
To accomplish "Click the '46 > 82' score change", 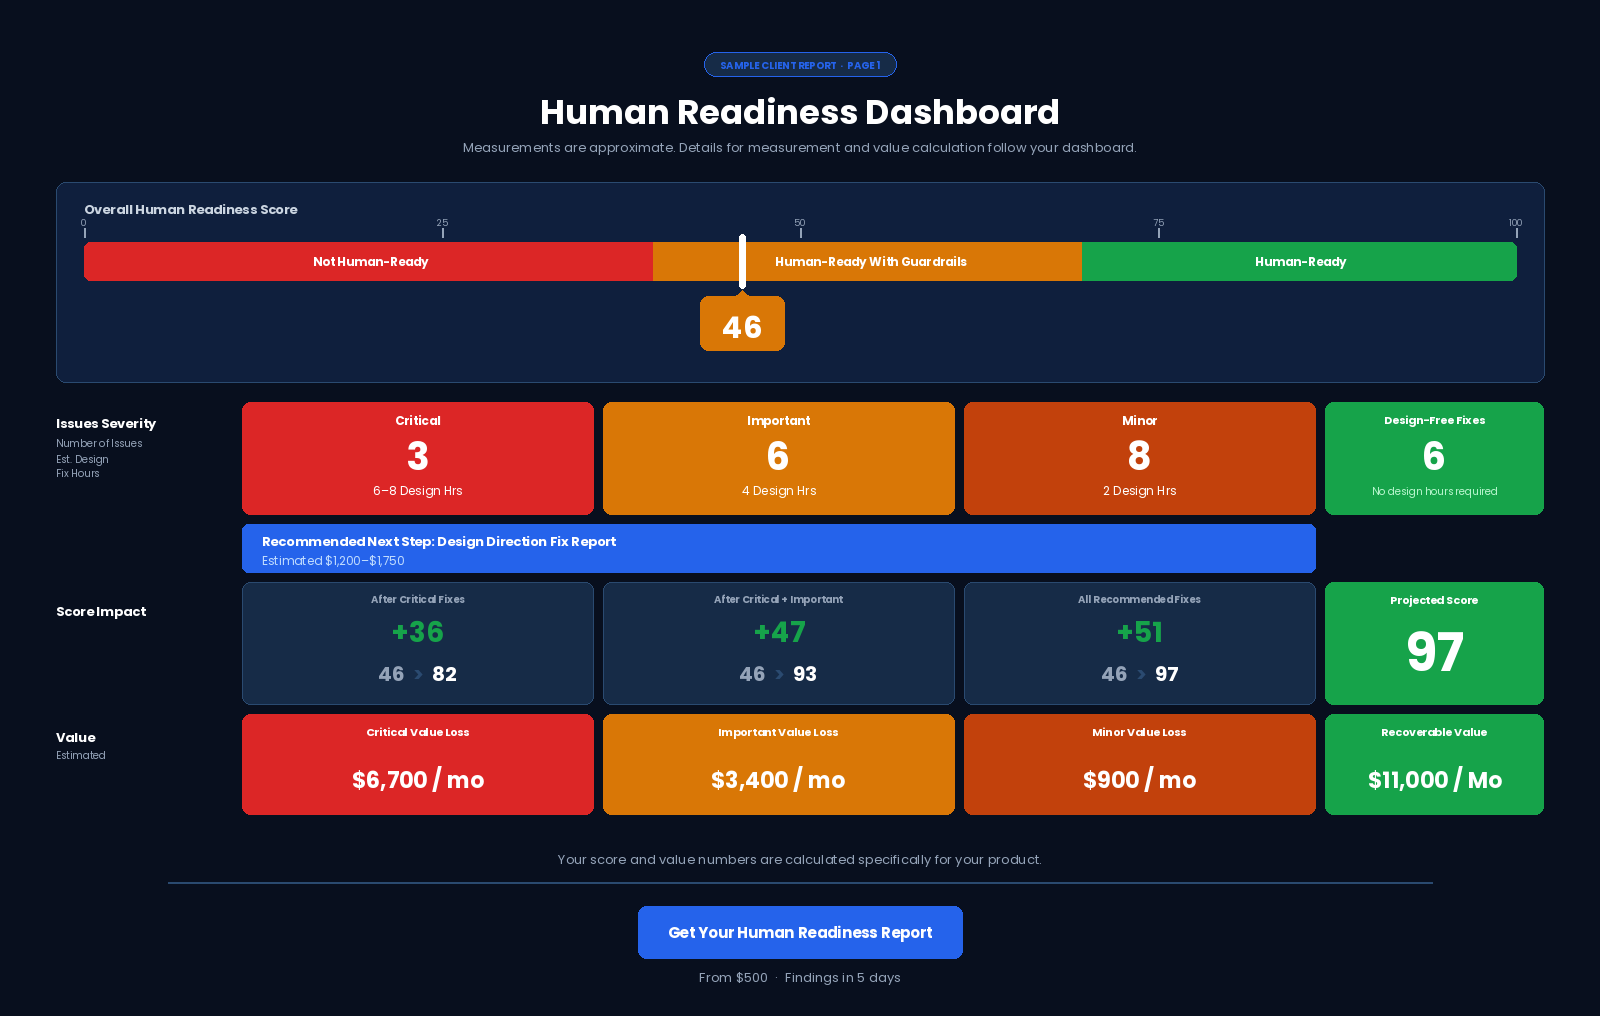I will (418, 674).
